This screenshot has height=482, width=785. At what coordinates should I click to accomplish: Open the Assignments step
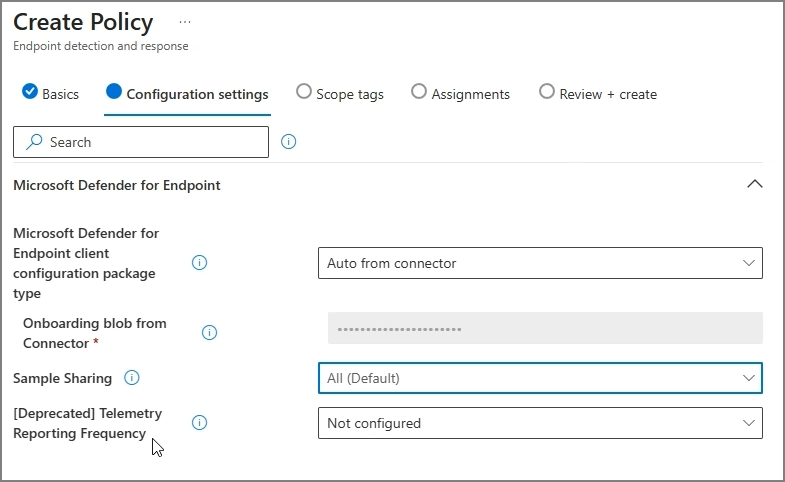(x=460, y=94)
